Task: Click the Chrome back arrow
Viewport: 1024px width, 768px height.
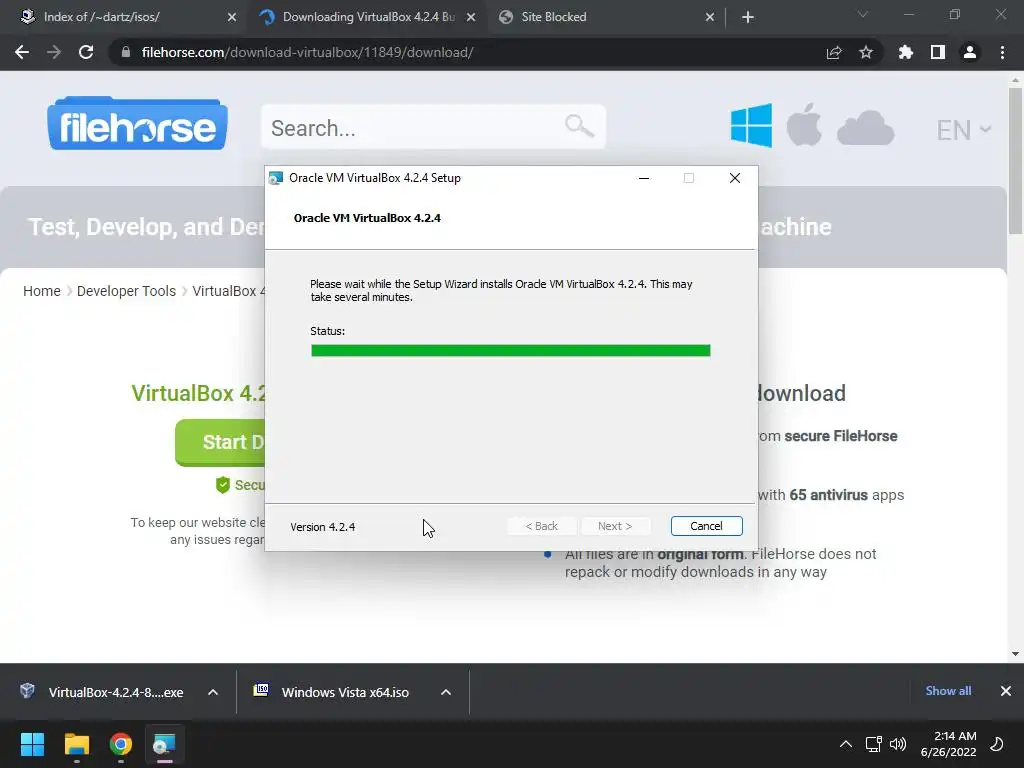Action: (22, 52)
